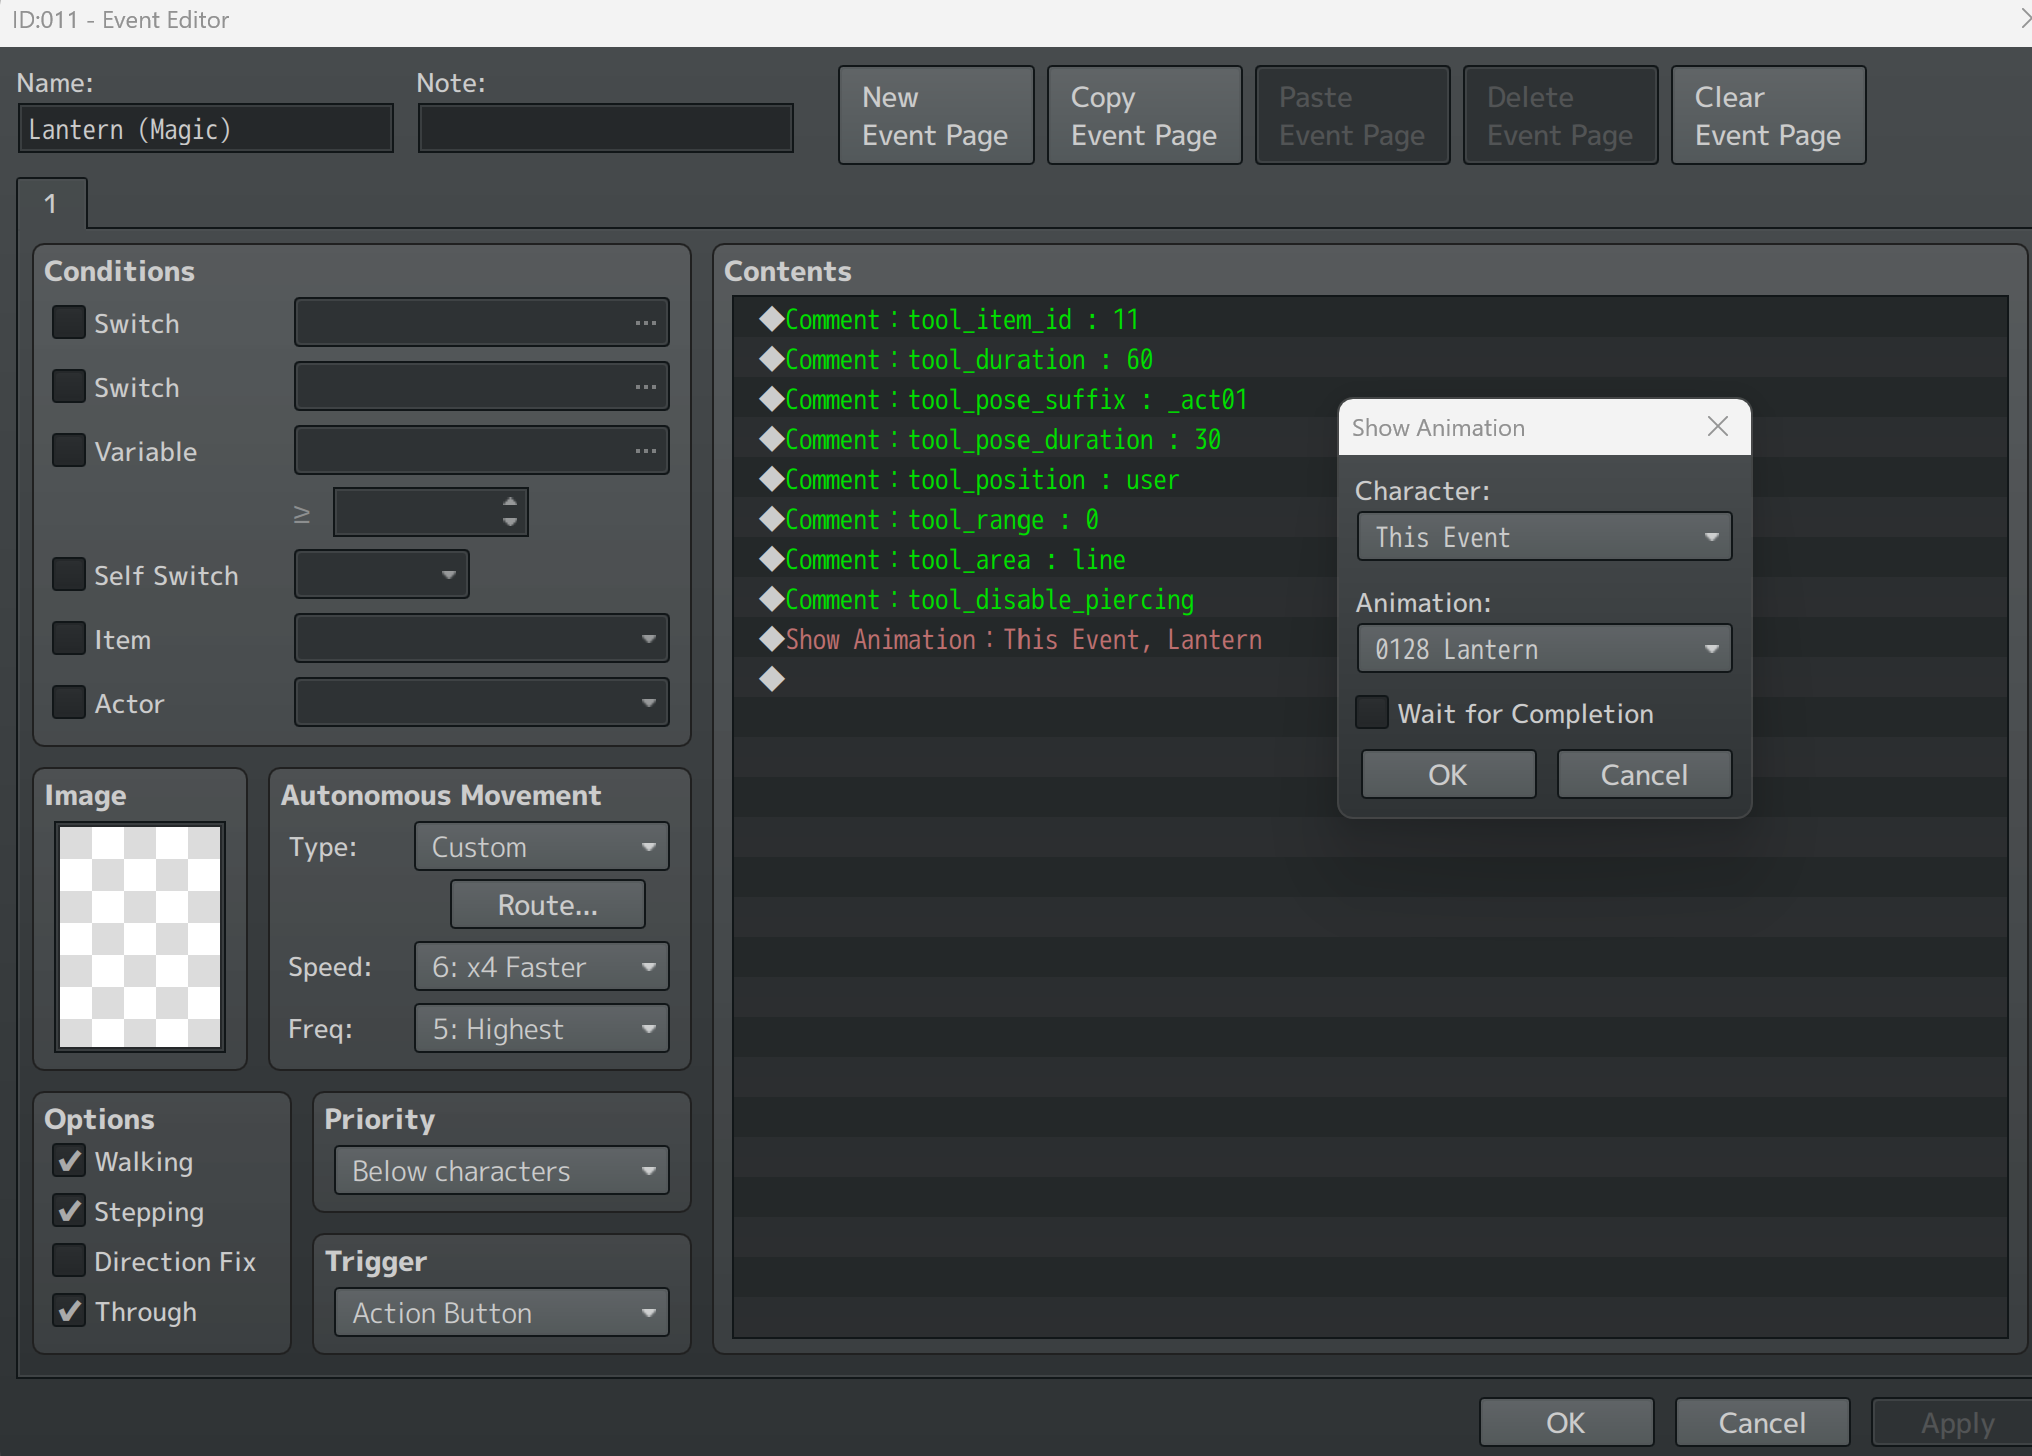Expand the Priority dropdown
This screenshot has width=2032, height=1456.
point(502,1171)
